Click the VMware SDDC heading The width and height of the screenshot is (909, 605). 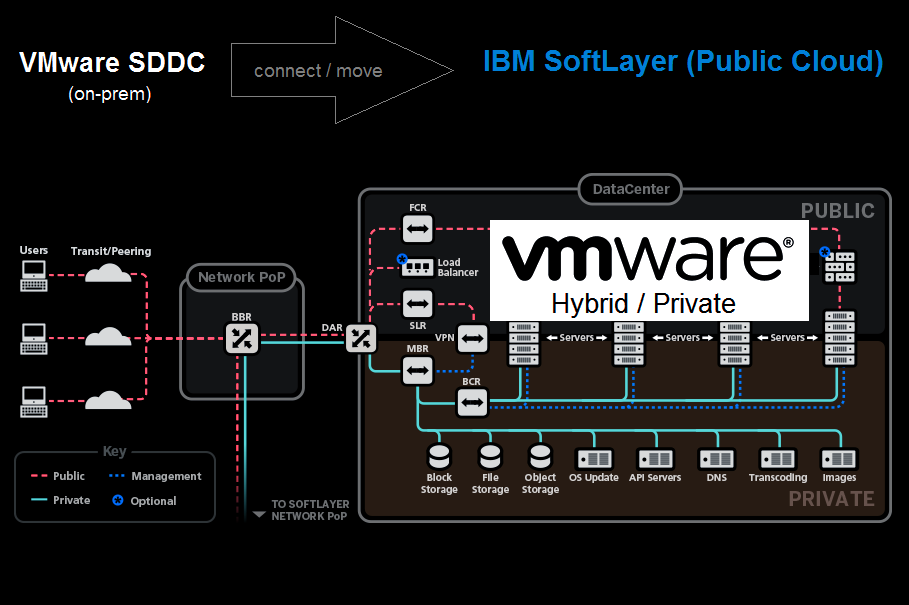112,63
